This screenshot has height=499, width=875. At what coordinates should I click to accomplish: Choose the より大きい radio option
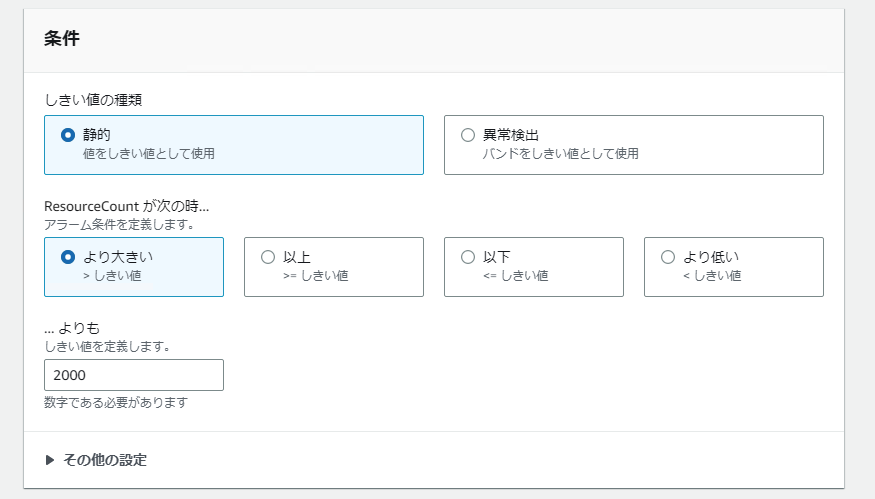(68, 257)
